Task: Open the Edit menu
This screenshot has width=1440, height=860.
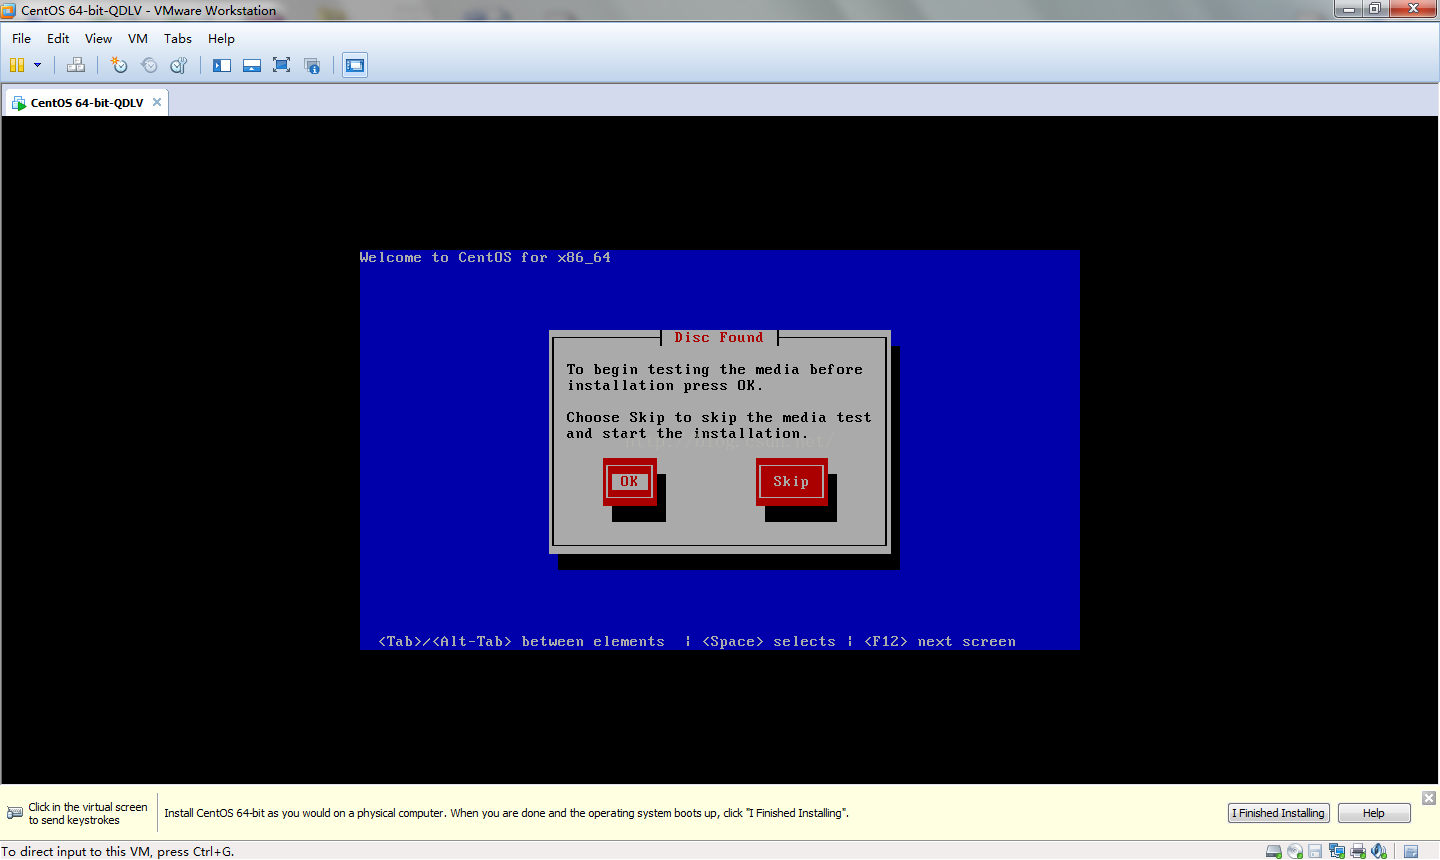Action: click(58, 38)
